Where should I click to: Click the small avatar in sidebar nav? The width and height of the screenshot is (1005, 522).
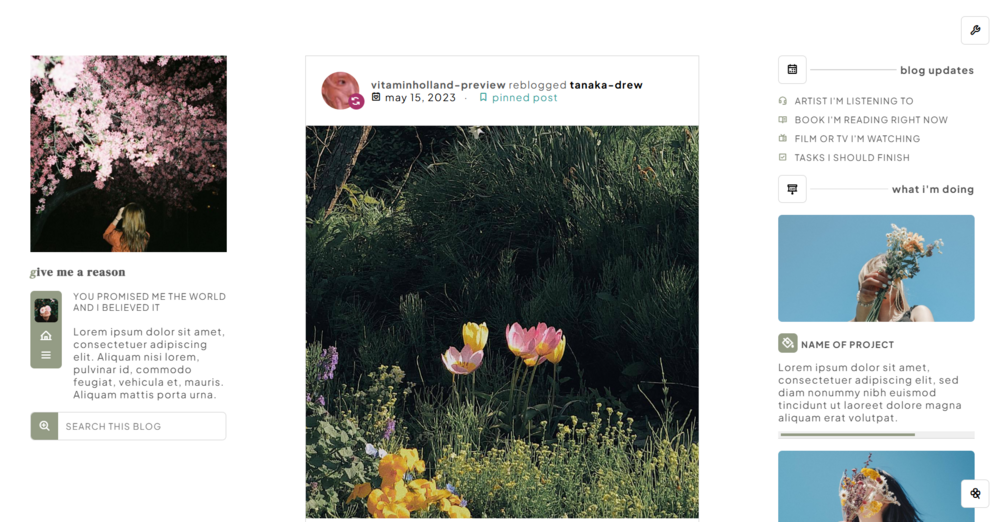(x=46, y=310)
